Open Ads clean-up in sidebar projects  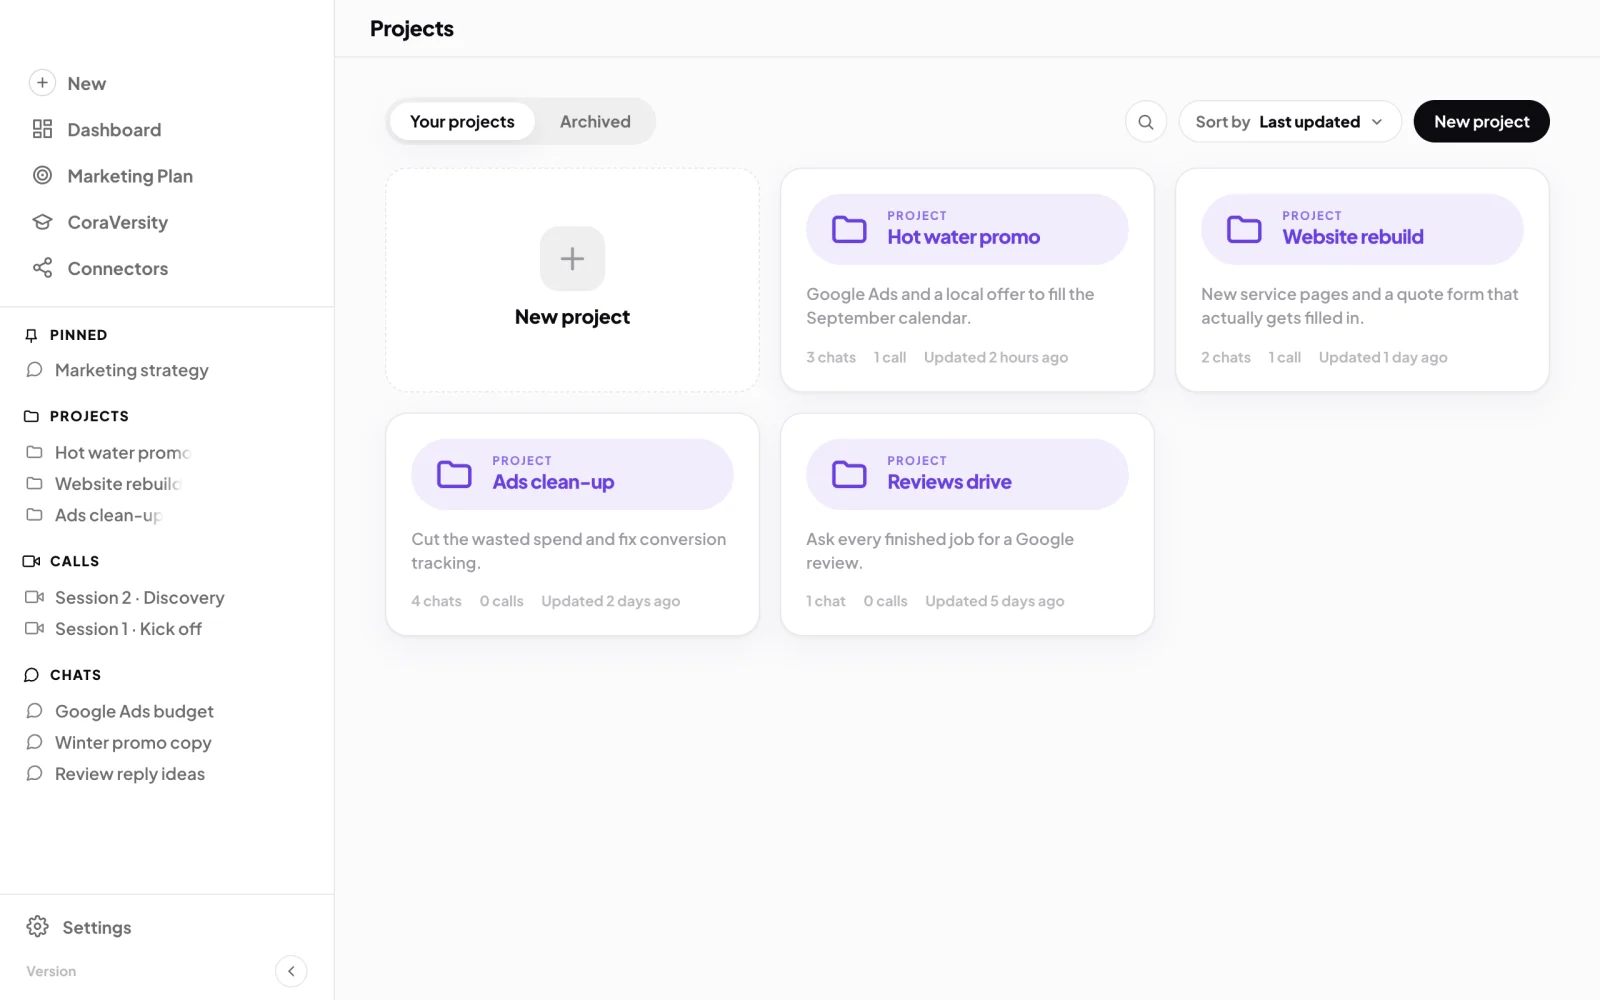click(x=108, y=515)
